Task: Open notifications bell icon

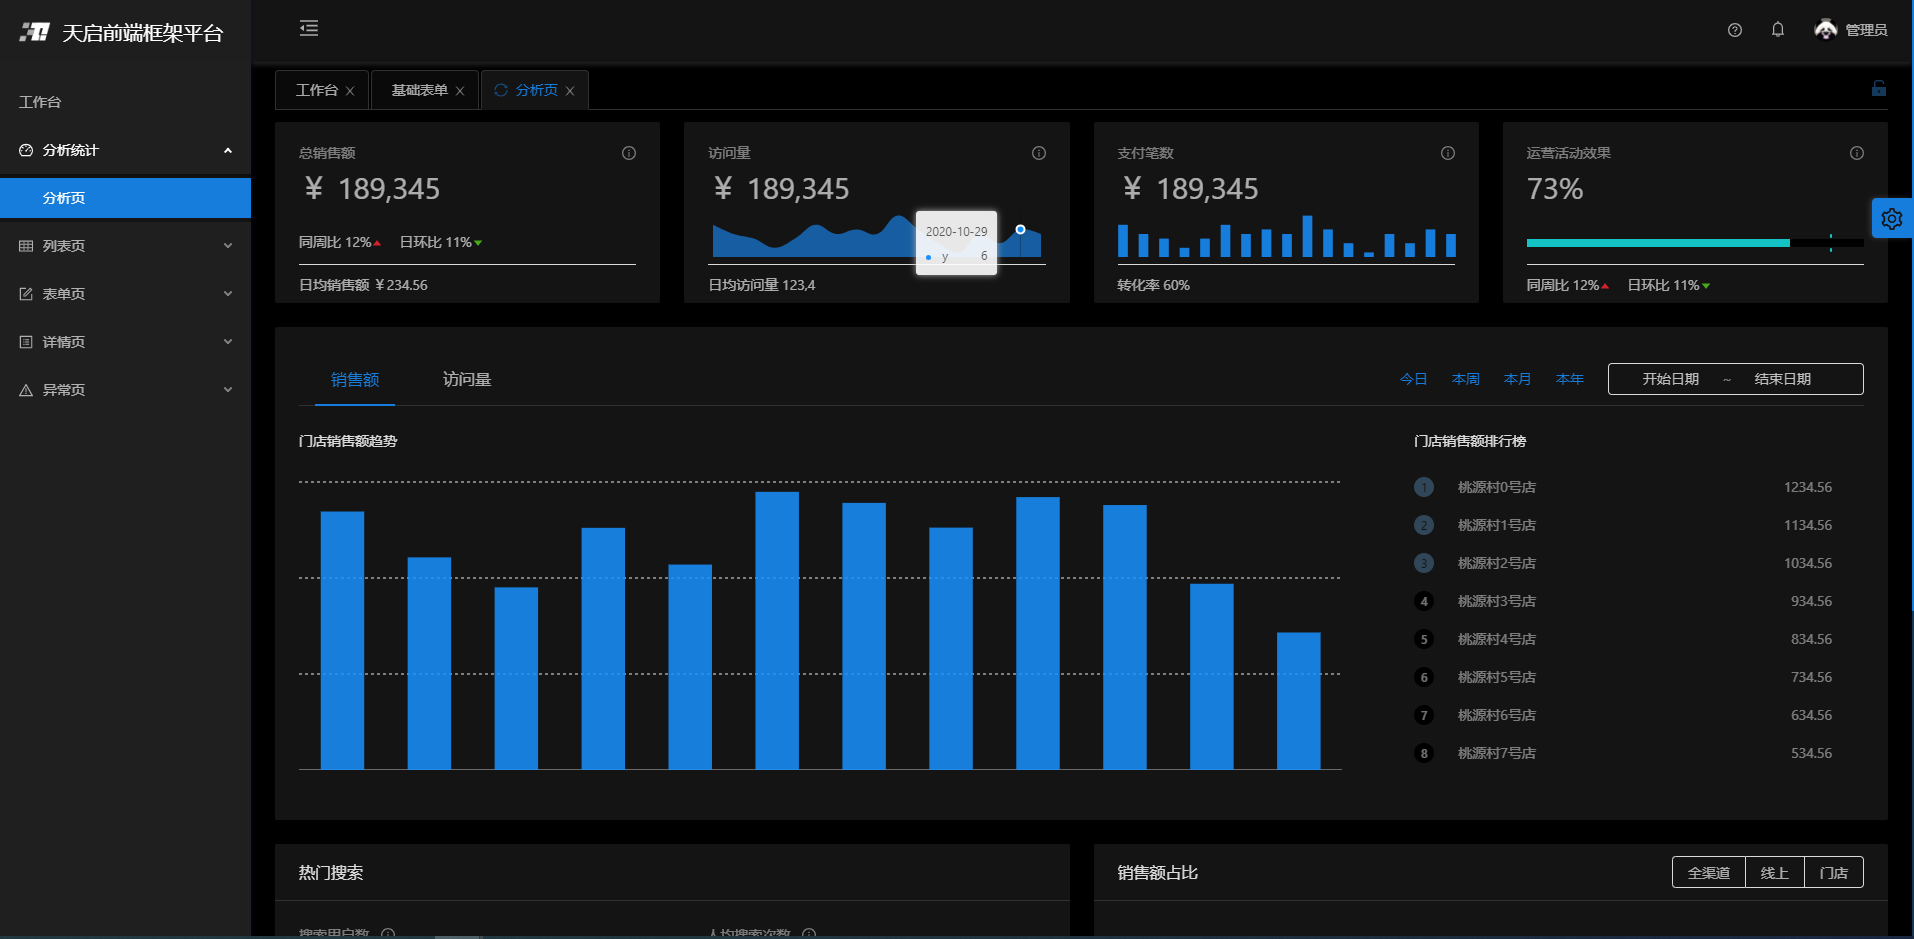Action: 1778,30
